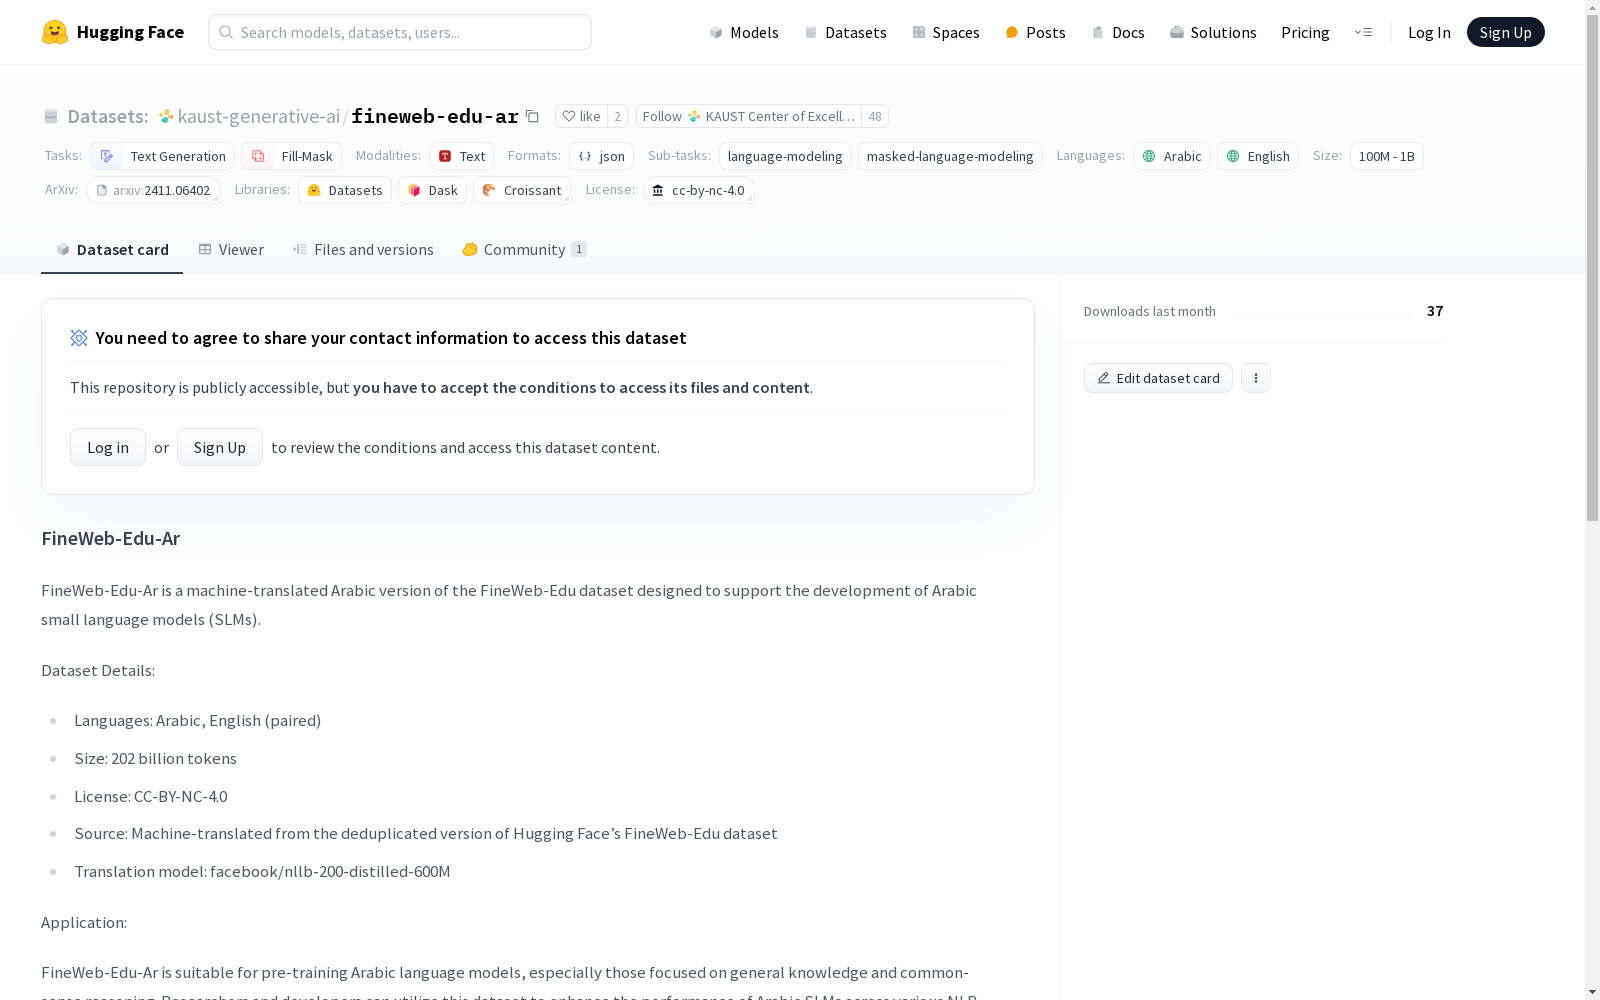Open Docs in the navbar
Image resolution: width=1600 pixels, height=1000 pixels.
tap(1118, 32)
